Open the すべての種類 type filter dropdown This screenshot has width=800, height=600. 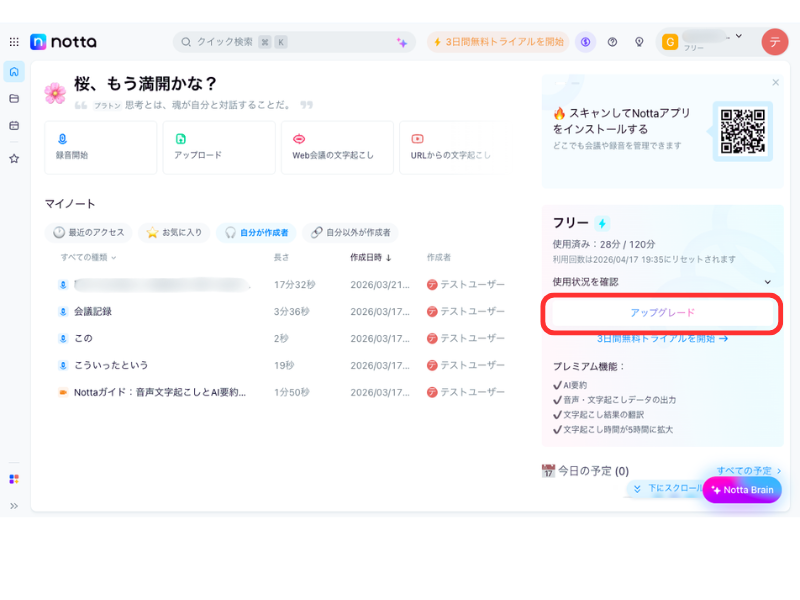pos(88,258)
